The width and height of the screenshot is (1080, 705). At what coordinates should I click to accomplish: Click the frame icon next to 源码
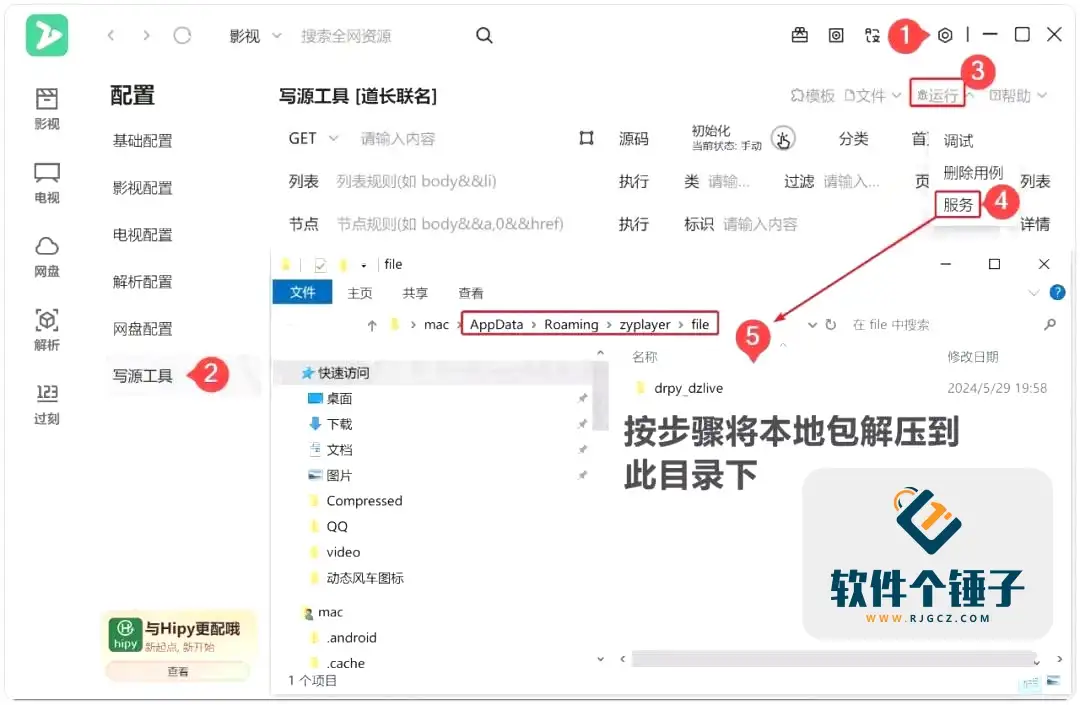[x=586, y=138]
